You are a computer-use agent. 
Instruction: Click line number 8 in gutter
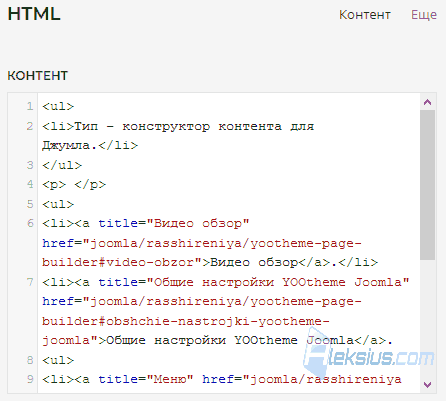(x=30, y=360)
